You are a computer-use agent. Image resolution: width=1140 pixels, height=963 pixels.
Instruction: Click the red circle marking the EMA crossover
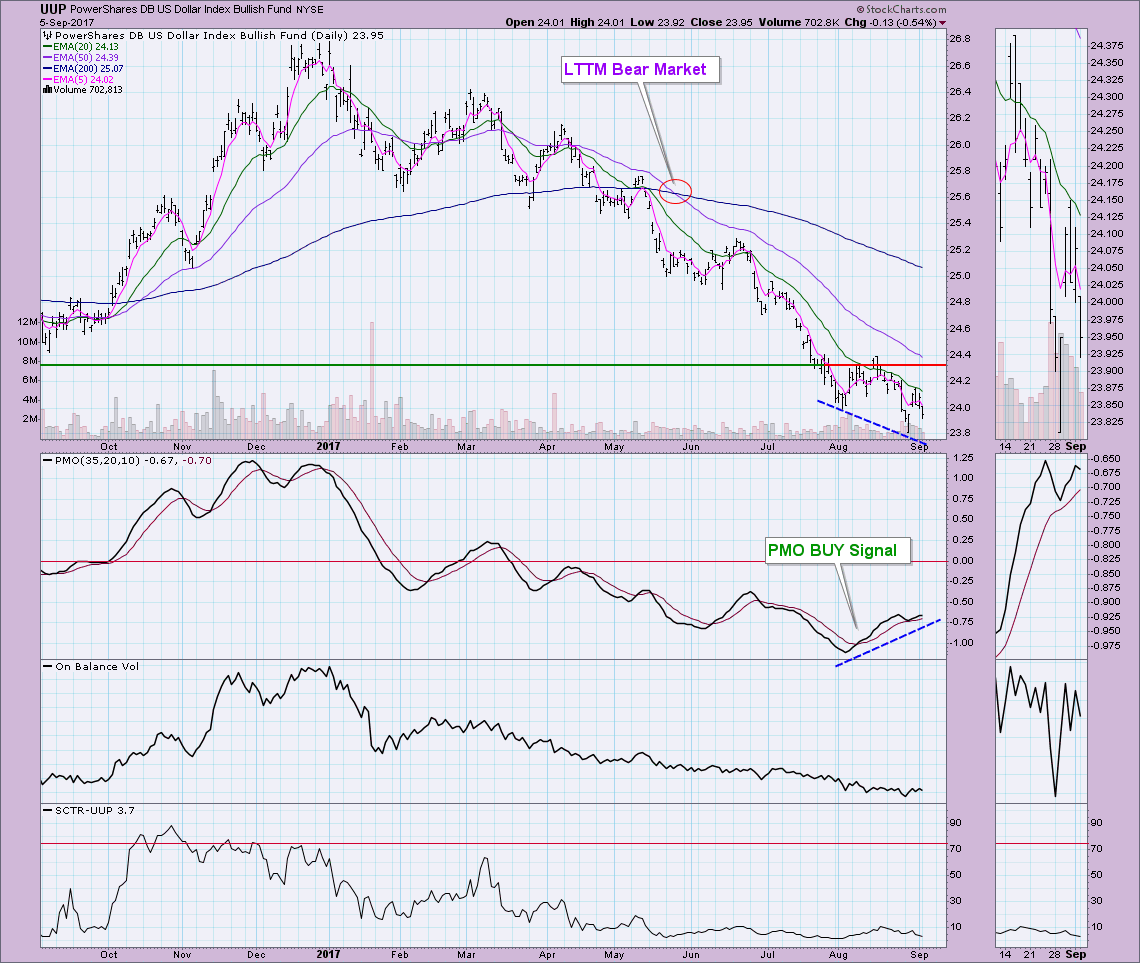pyautogui.click(x=676, y=190)
